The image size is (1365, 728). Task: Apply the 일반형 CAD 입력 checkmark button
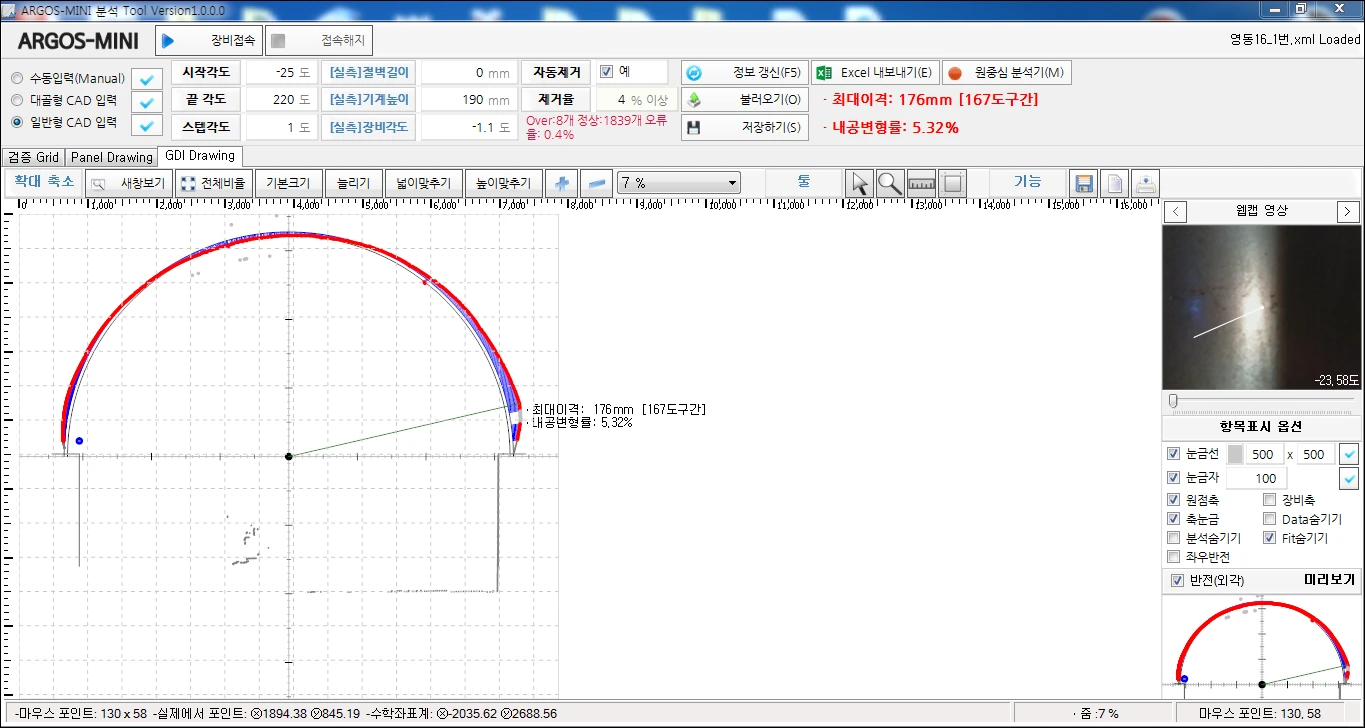pyautogui.click(x=148, y=125)
